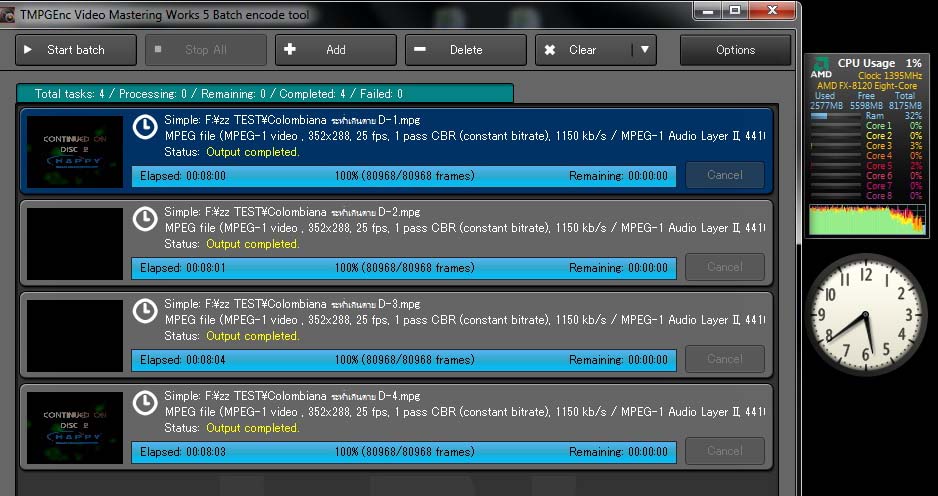The height and width of the screenshot is (496, 938).
Task: Maximize the Batch encode tool window
Action: click(735, 11)
